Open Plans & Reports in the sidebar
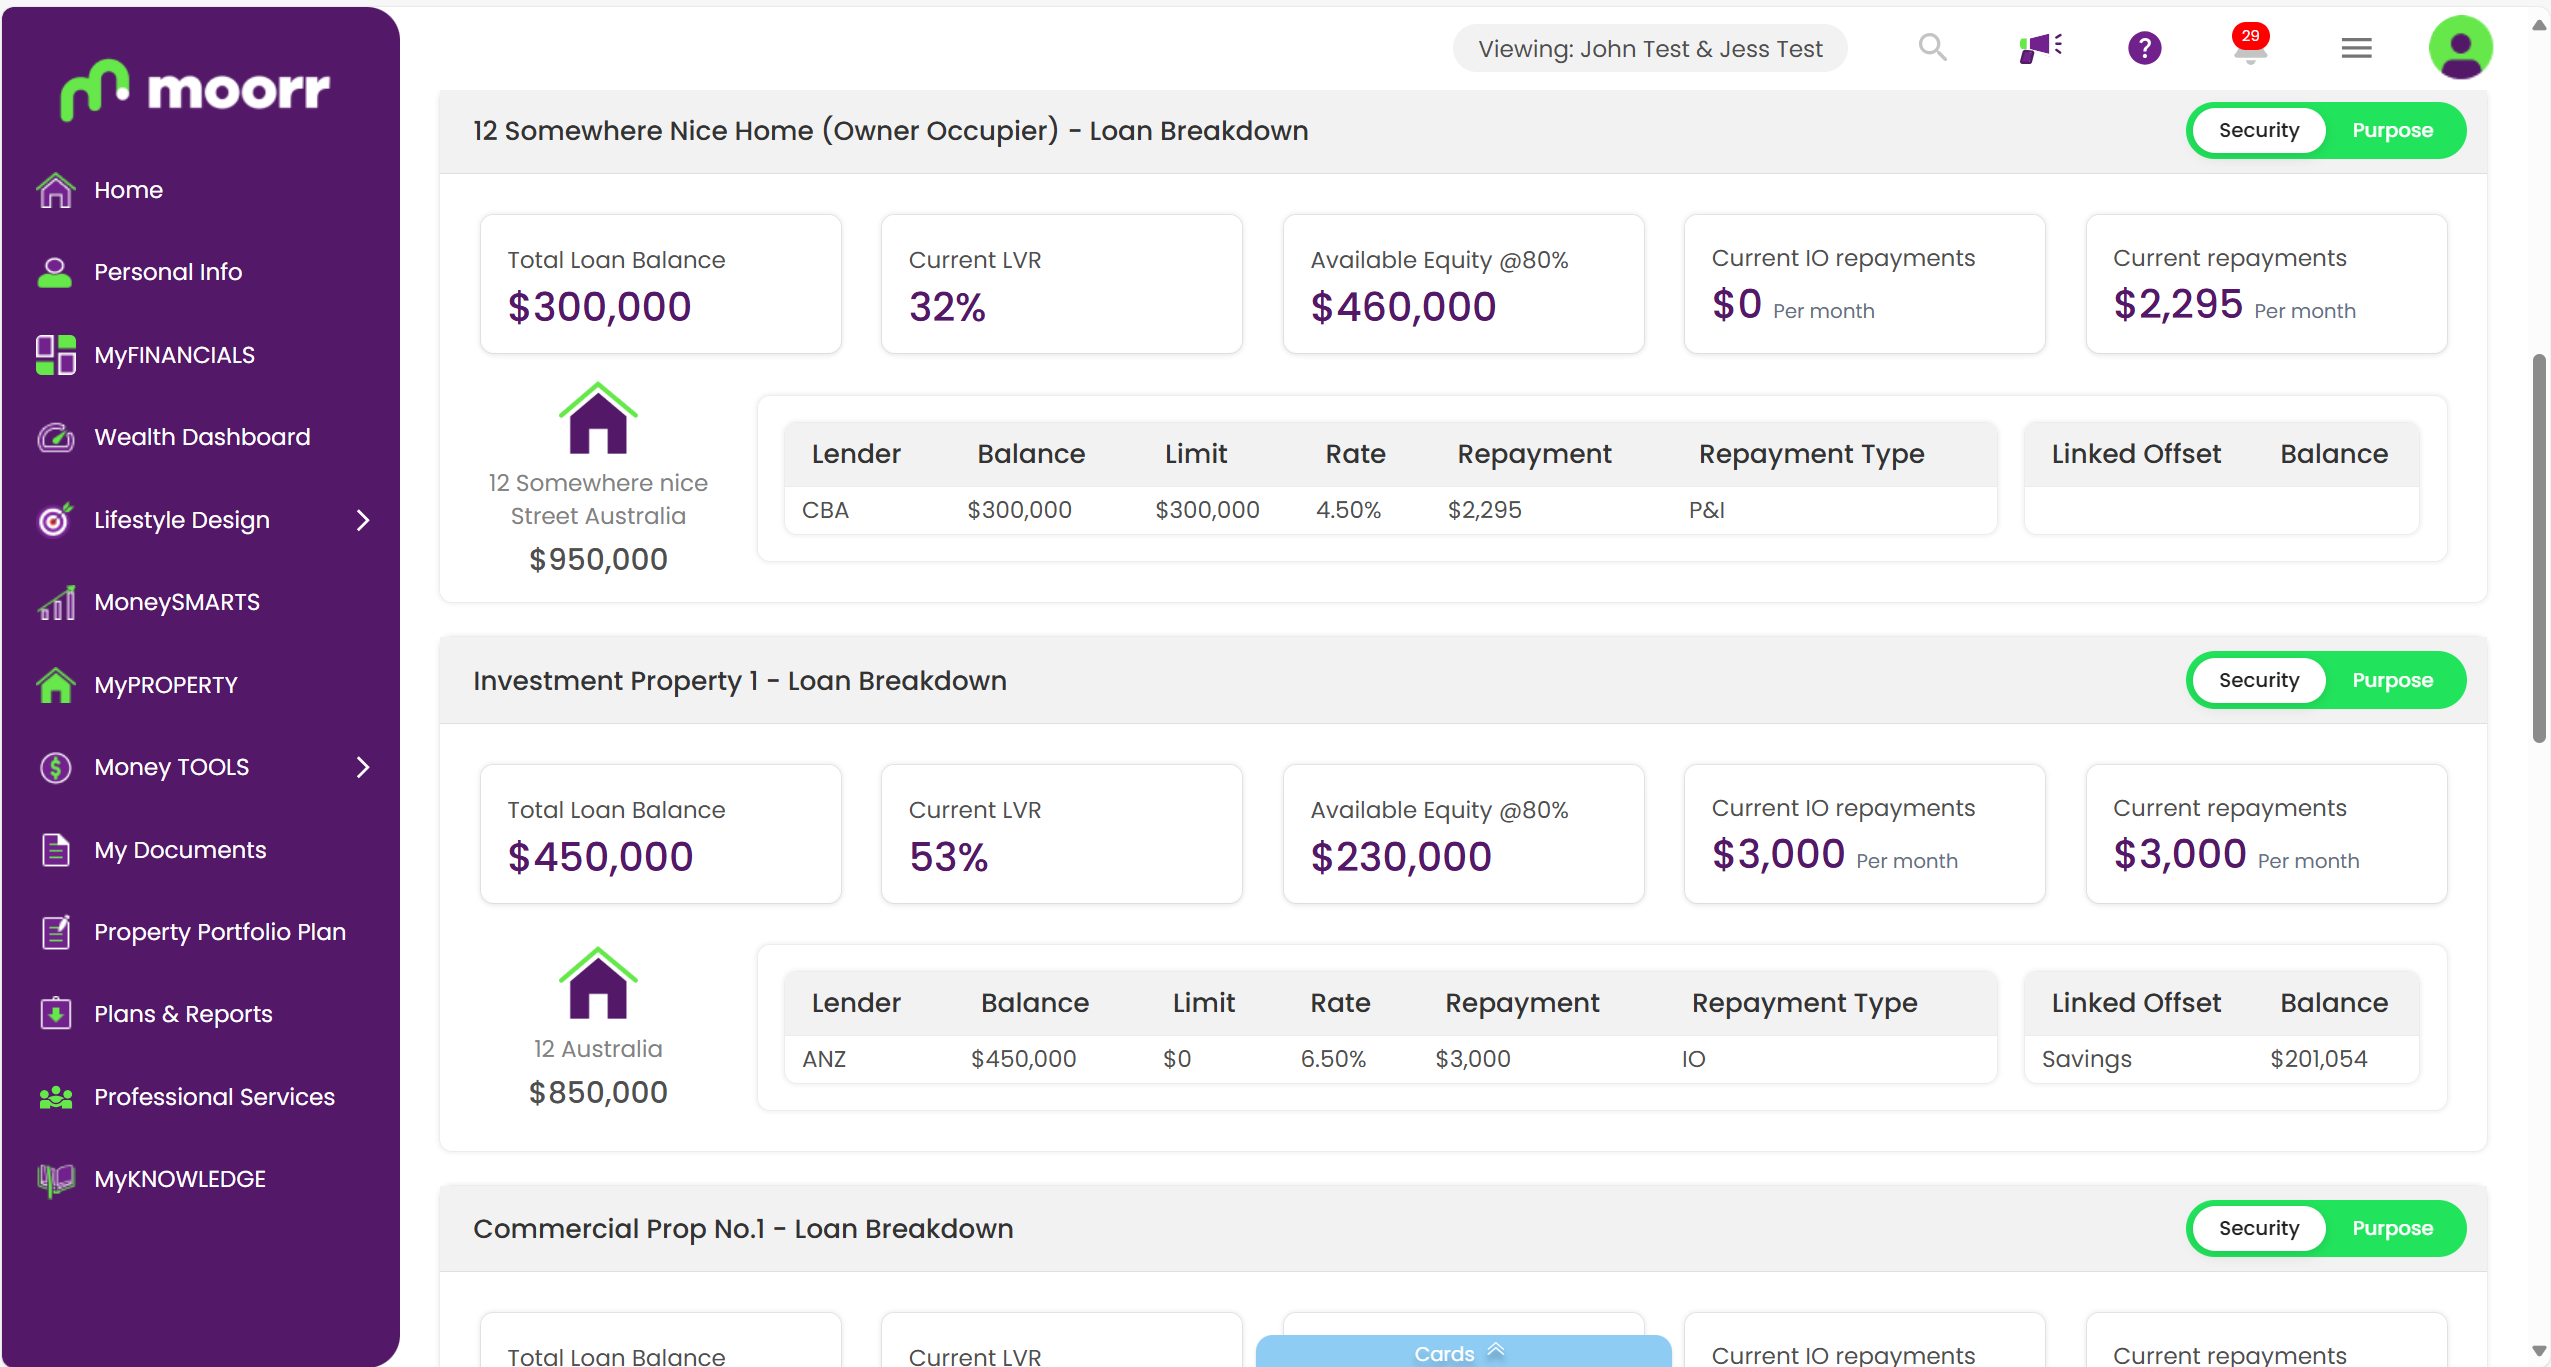Viewport: 2551px width, 1367px height. tap(183, 1014)
